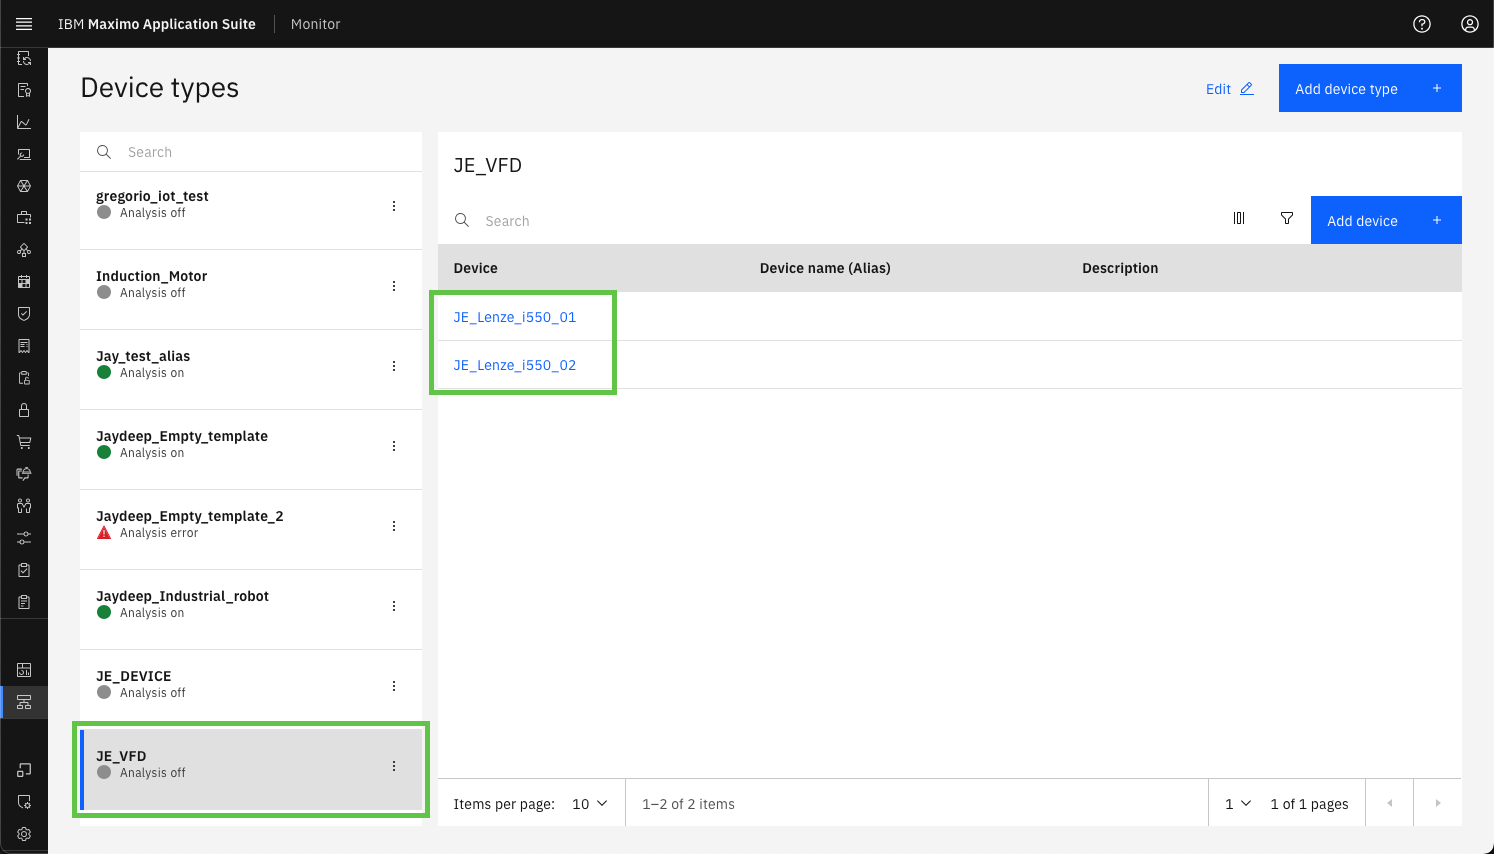Click the receipt sidebar icon

click(x=24, y=346)
